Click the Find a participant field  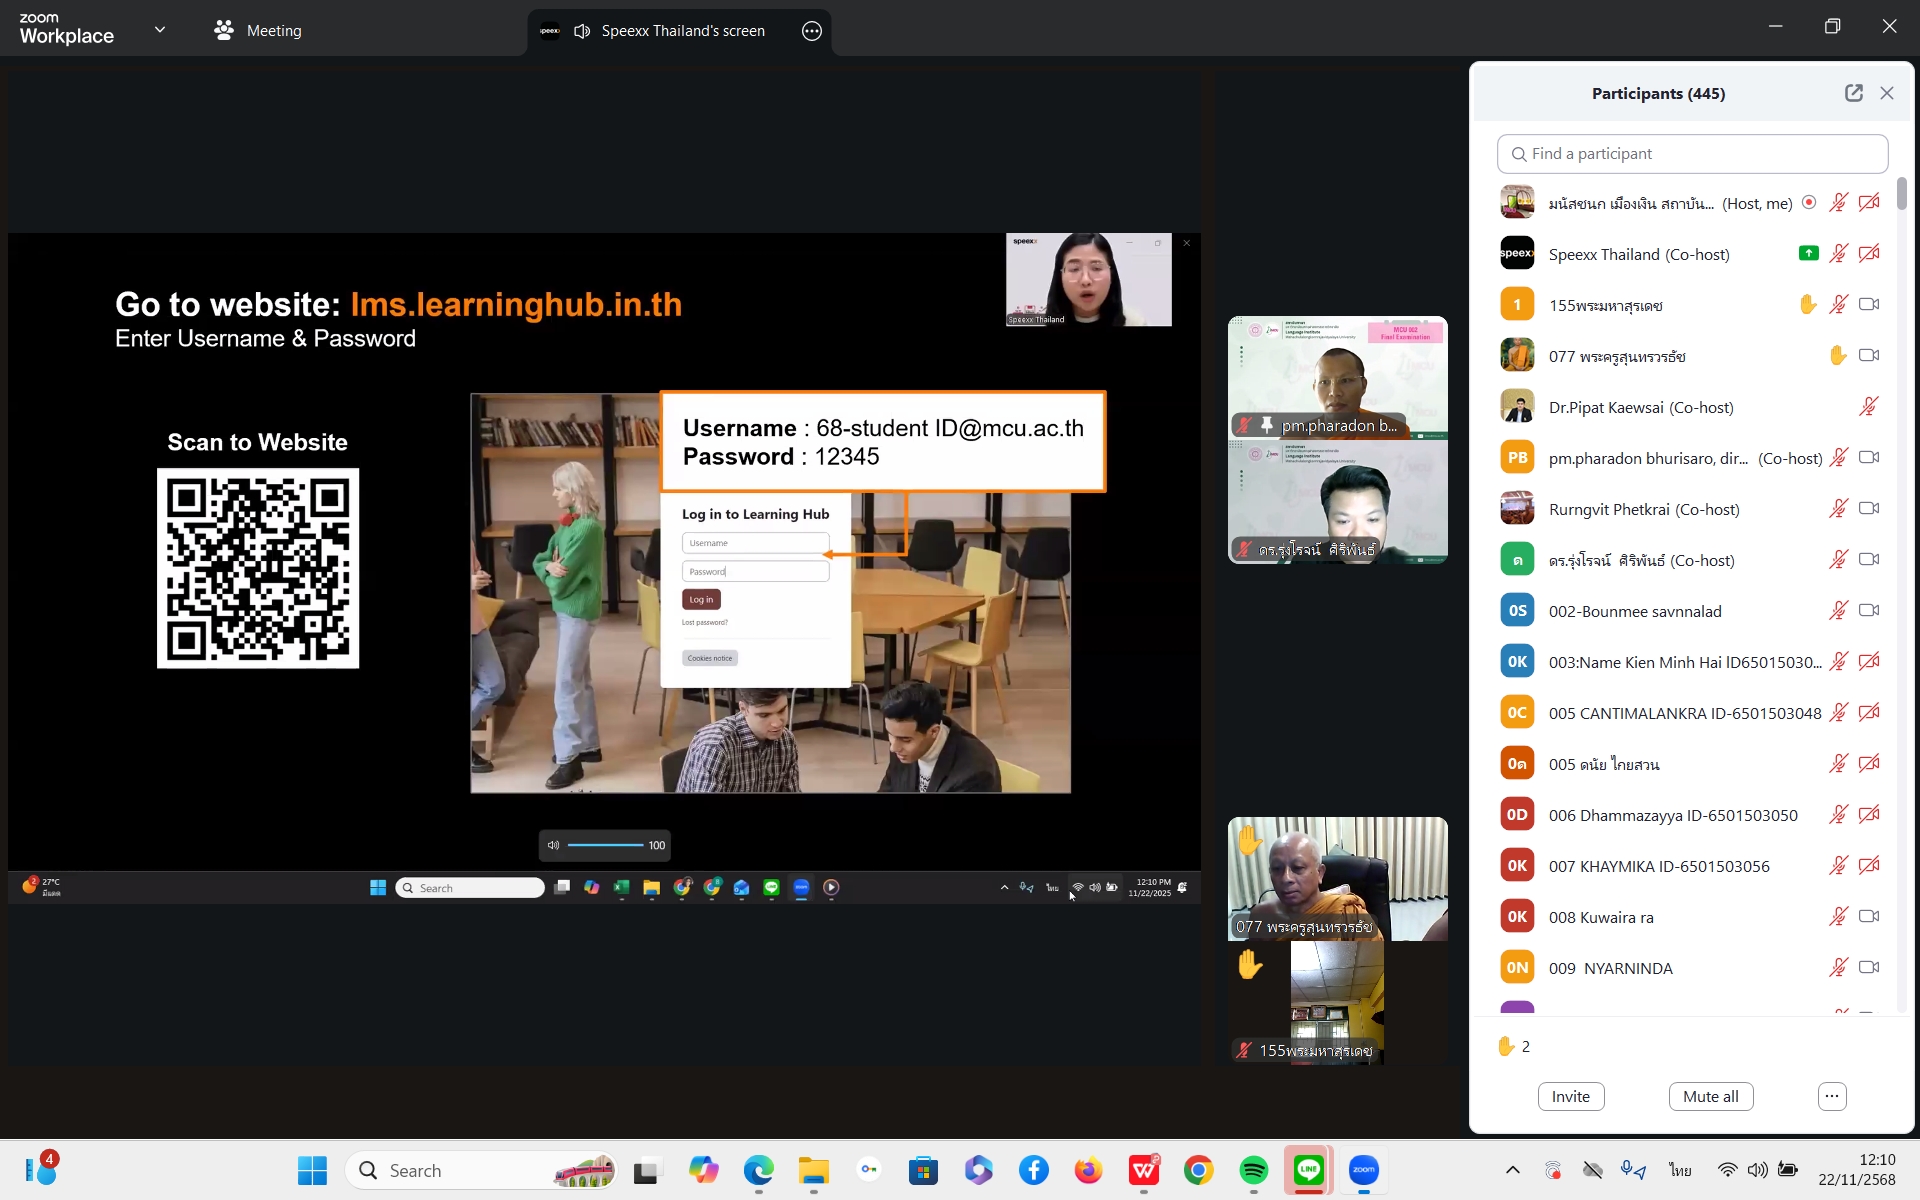[x=1692, y=154]
